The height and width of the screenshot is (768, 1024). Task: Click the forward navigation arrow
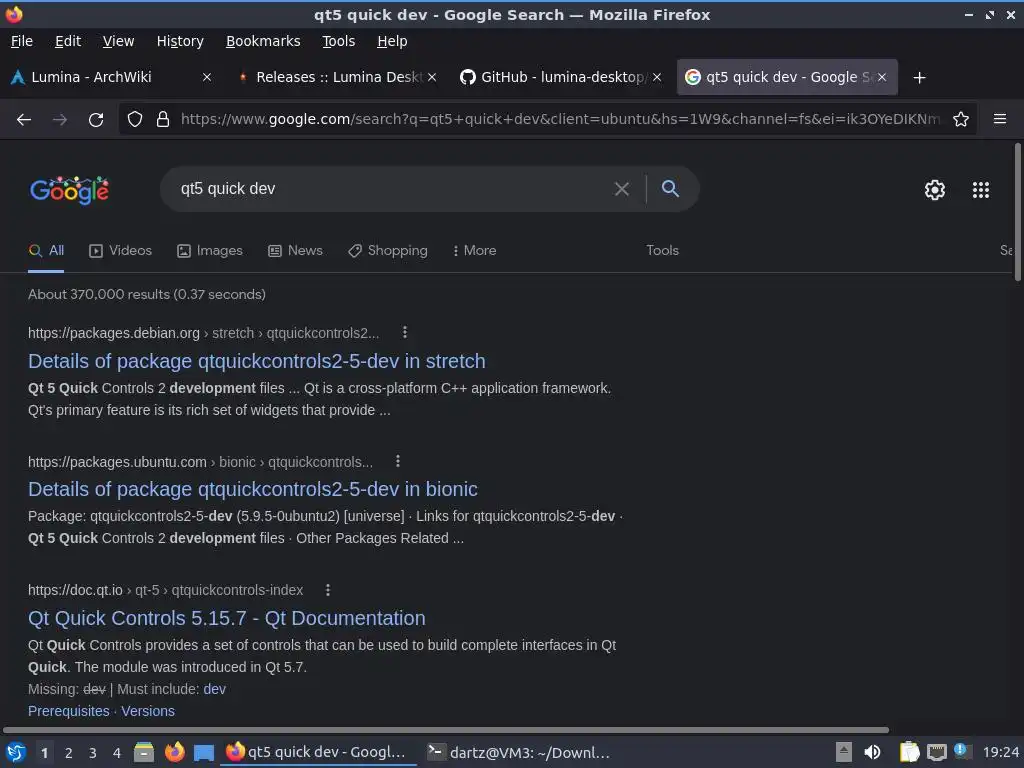click(59, 120)
